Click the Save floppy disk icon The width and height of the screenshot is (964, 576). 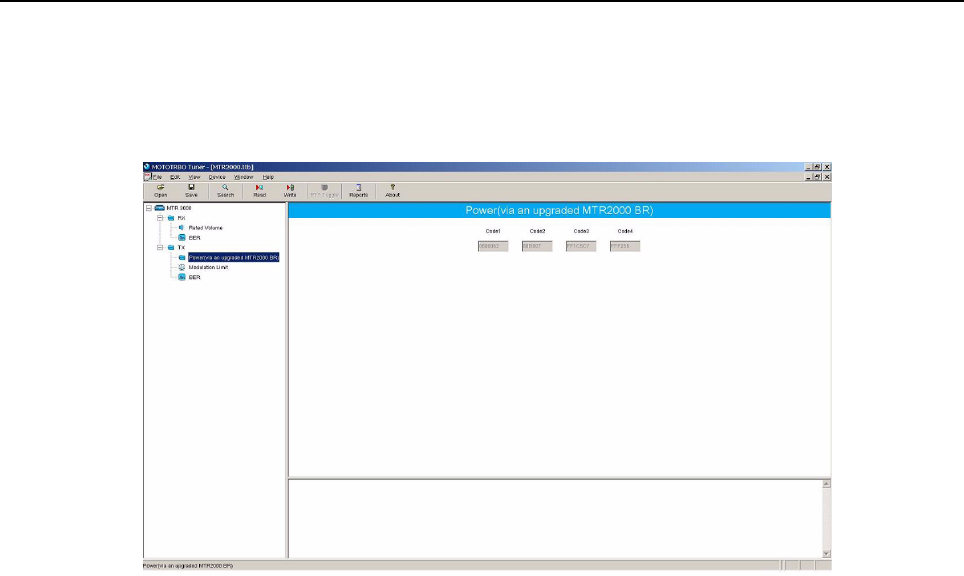[191, 187]
